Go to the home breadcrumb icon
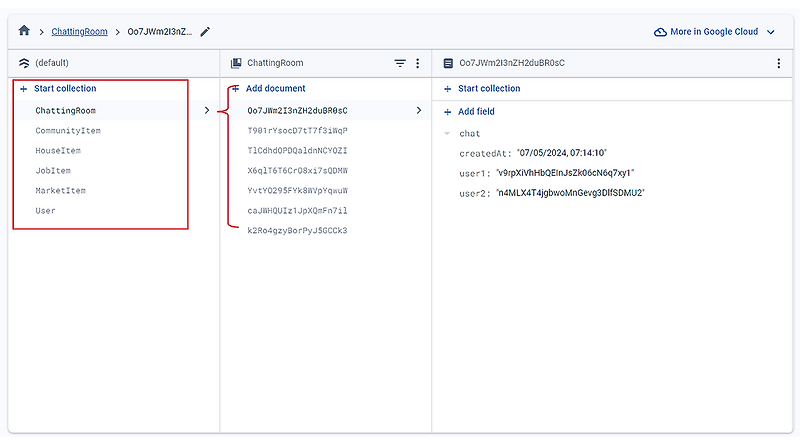 point(24,31)
